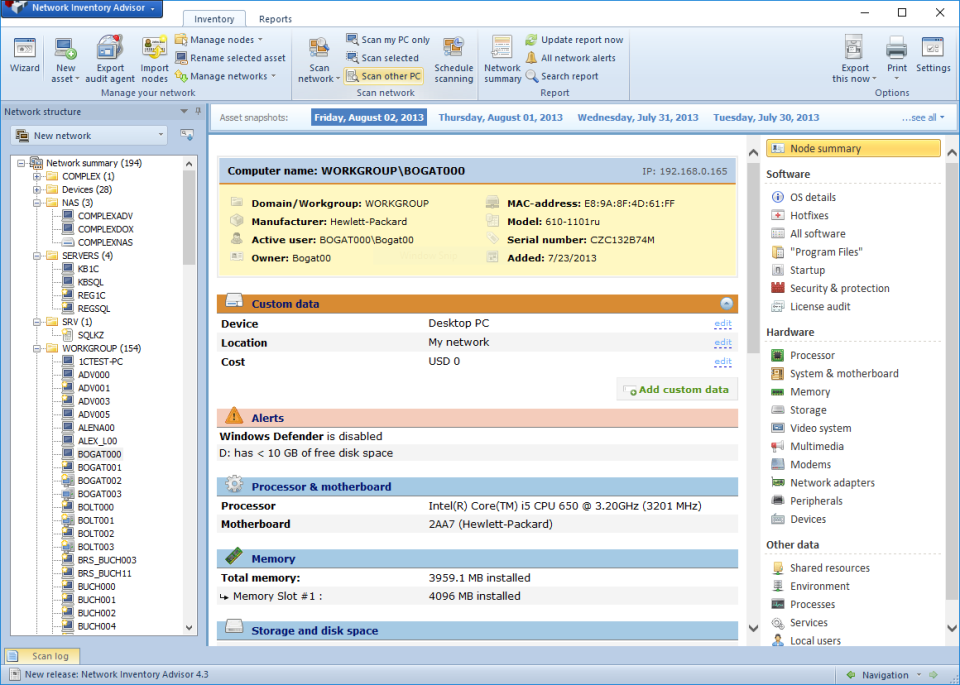Collapse the Custom data section
Image resolution: width=960 pixels, height=685 pixels.
pyautogui.click(x=727, y=303)
